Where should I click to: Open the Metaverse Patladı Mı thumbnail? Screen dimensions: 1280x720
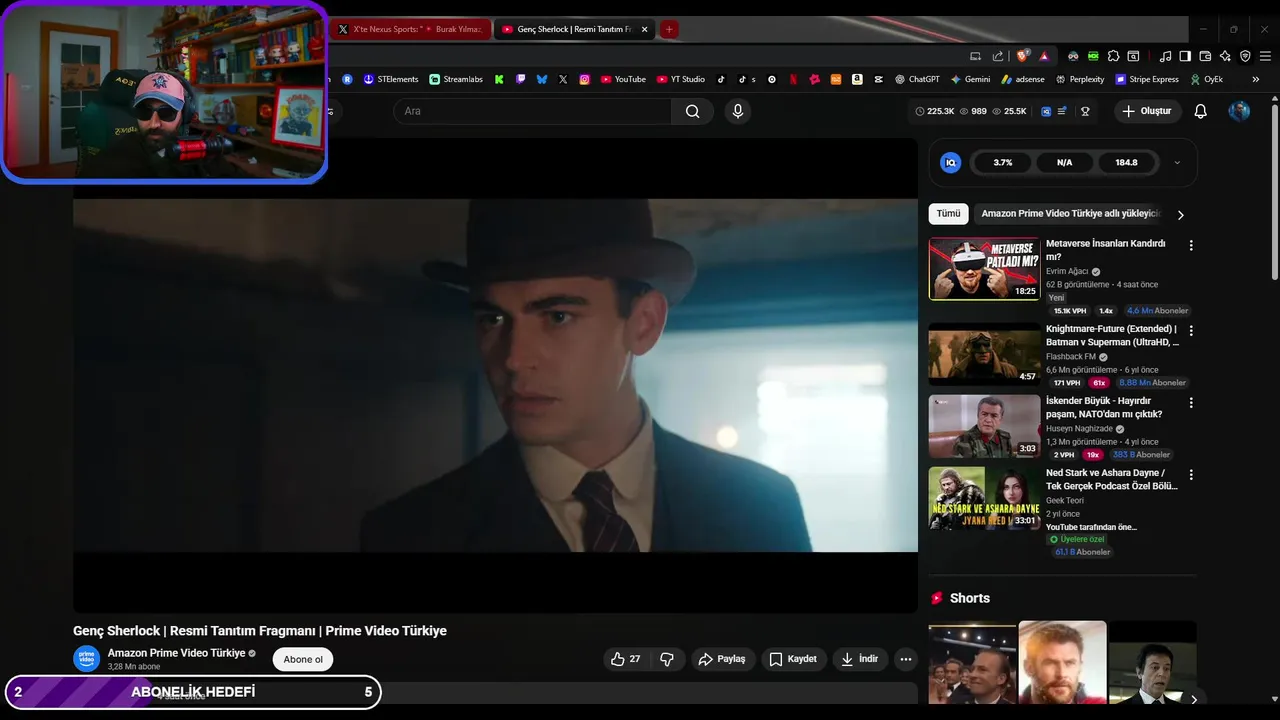pos(985,268)
